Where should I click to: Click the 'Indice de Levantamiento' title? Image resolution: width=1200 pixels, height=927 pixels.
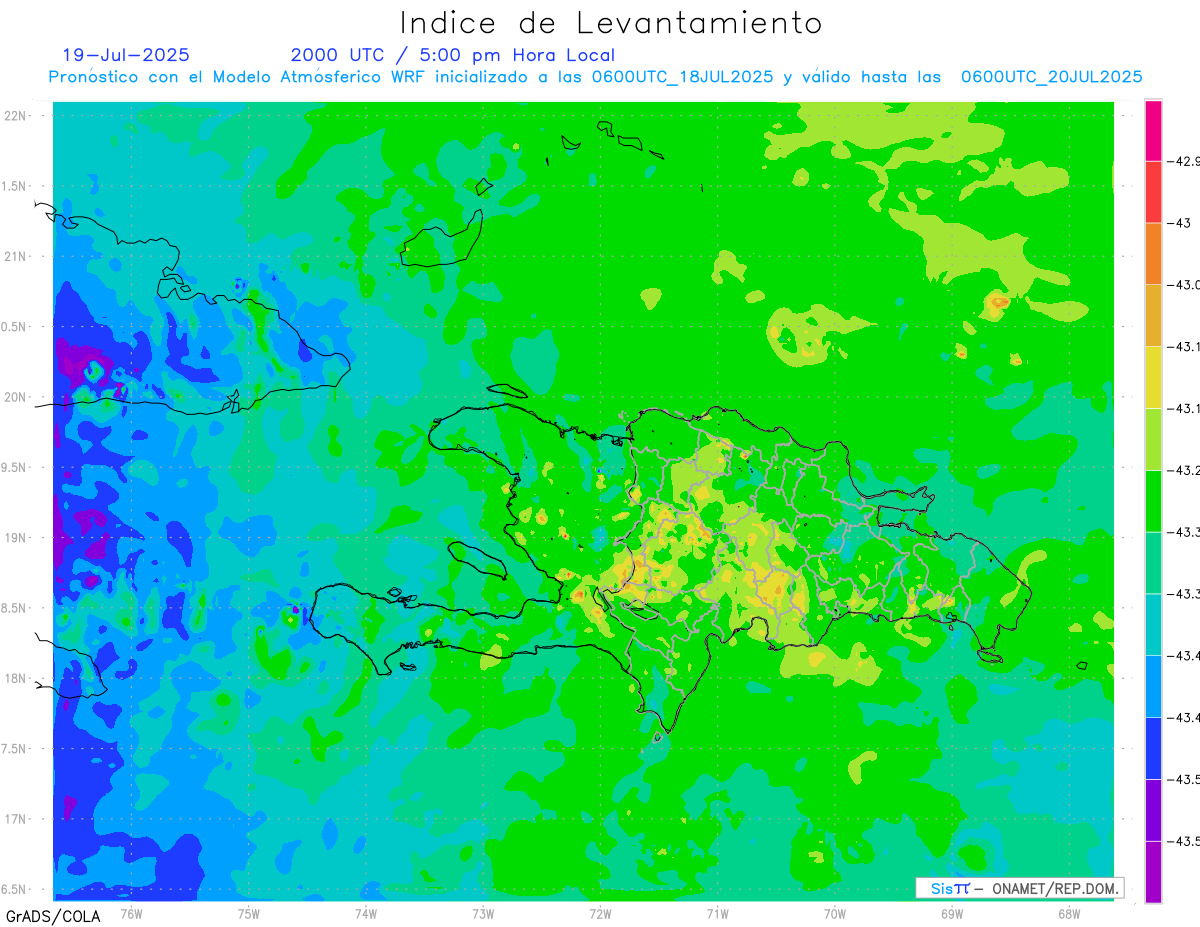pyautogui.click(x=611, y=23)
